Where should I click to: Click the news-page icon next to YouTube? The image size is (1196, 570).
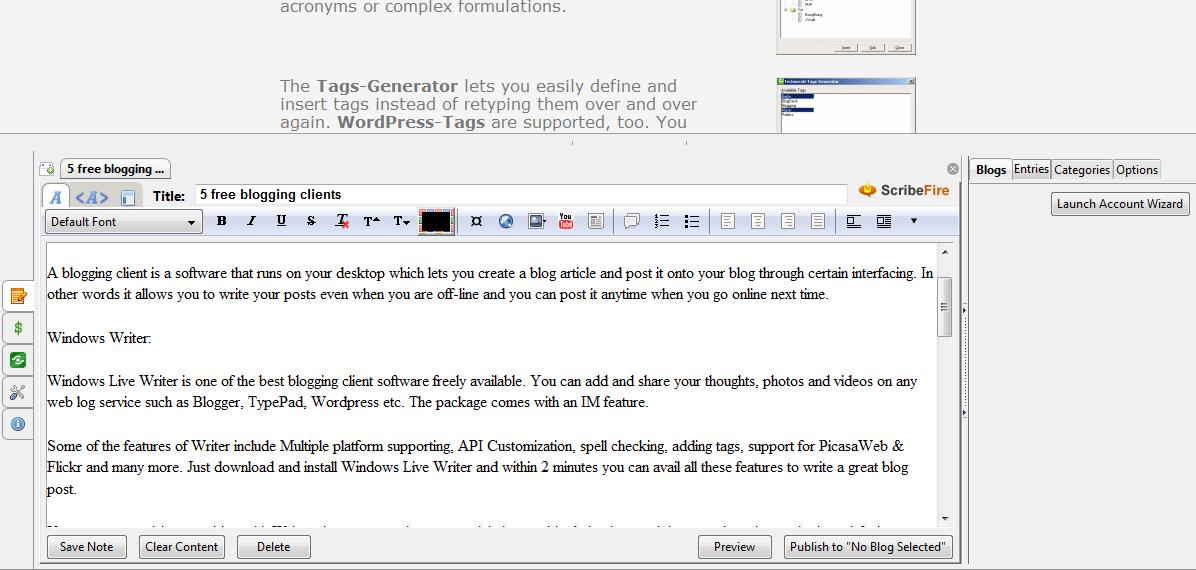pos(596,221)
